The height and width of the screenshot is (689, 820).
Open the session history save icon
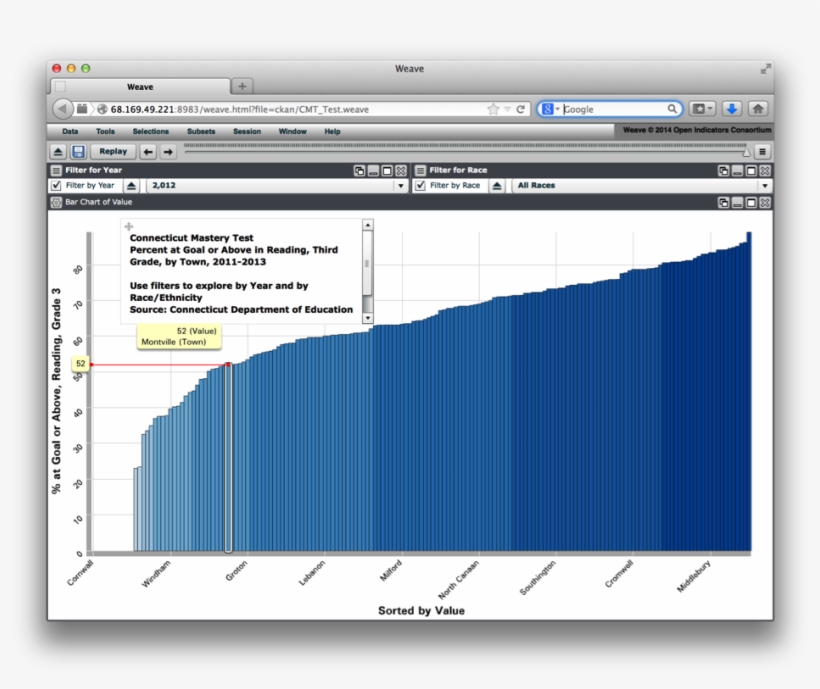tap(79, 151)
